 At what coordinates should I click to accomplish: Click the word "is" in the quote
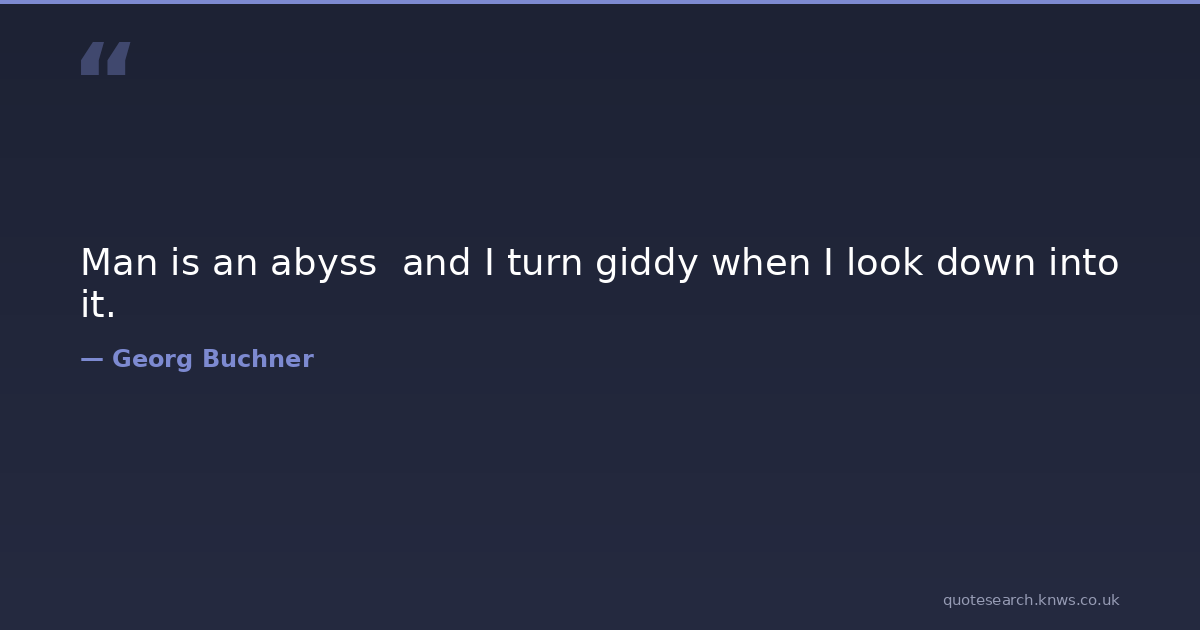point(184,264)
